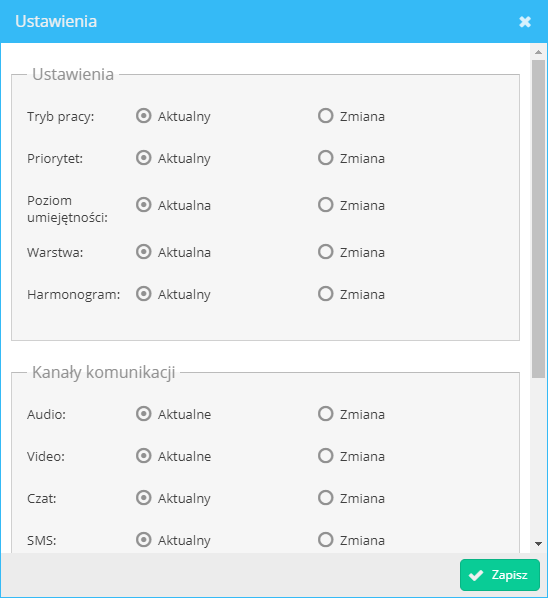
Task: Select Aktualny for Tryb pracy
Action: [143, 116]
